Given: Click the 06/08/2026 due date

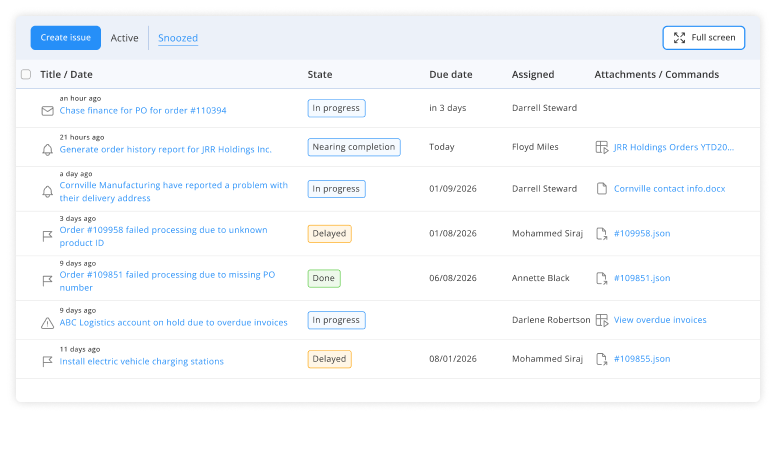Looking at the screenshot, I should point(453,278).
